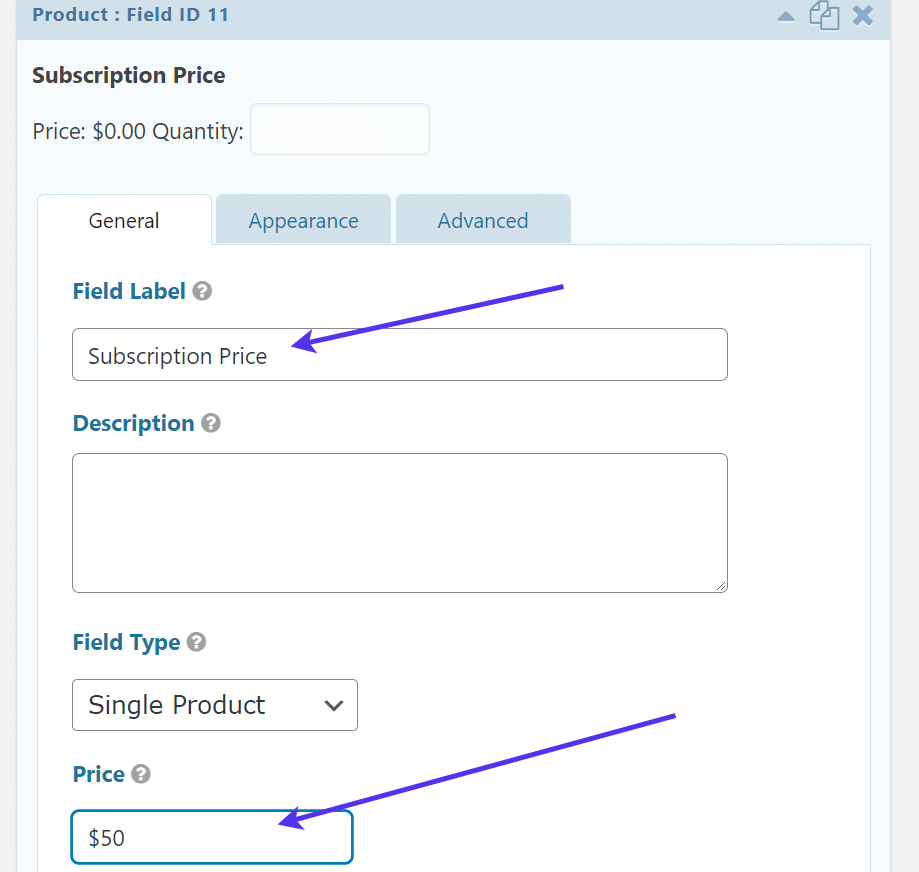Focus the Description text area
Screen dimensions: 919x872
click(x=399, y=522)
